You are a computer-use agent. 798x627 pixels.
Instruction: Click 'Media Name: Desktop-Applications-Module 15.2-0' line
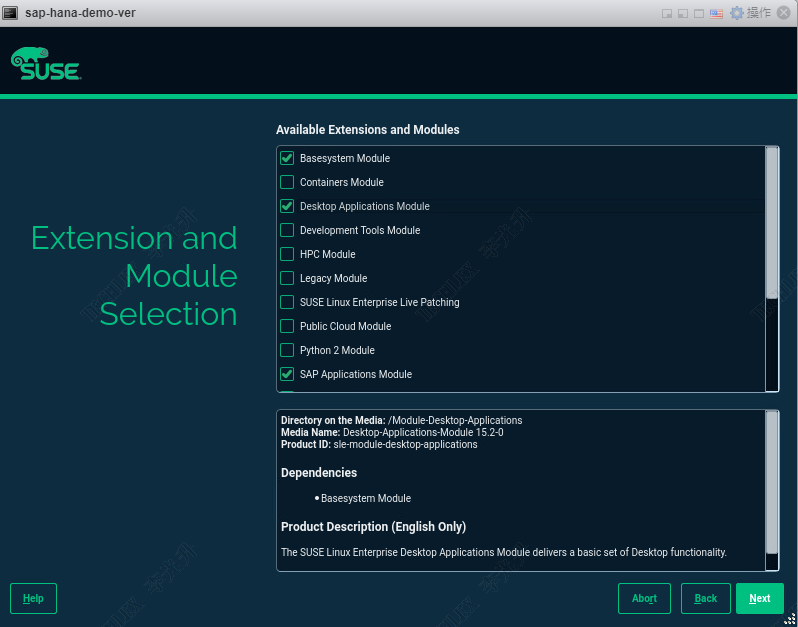point(392,433)
